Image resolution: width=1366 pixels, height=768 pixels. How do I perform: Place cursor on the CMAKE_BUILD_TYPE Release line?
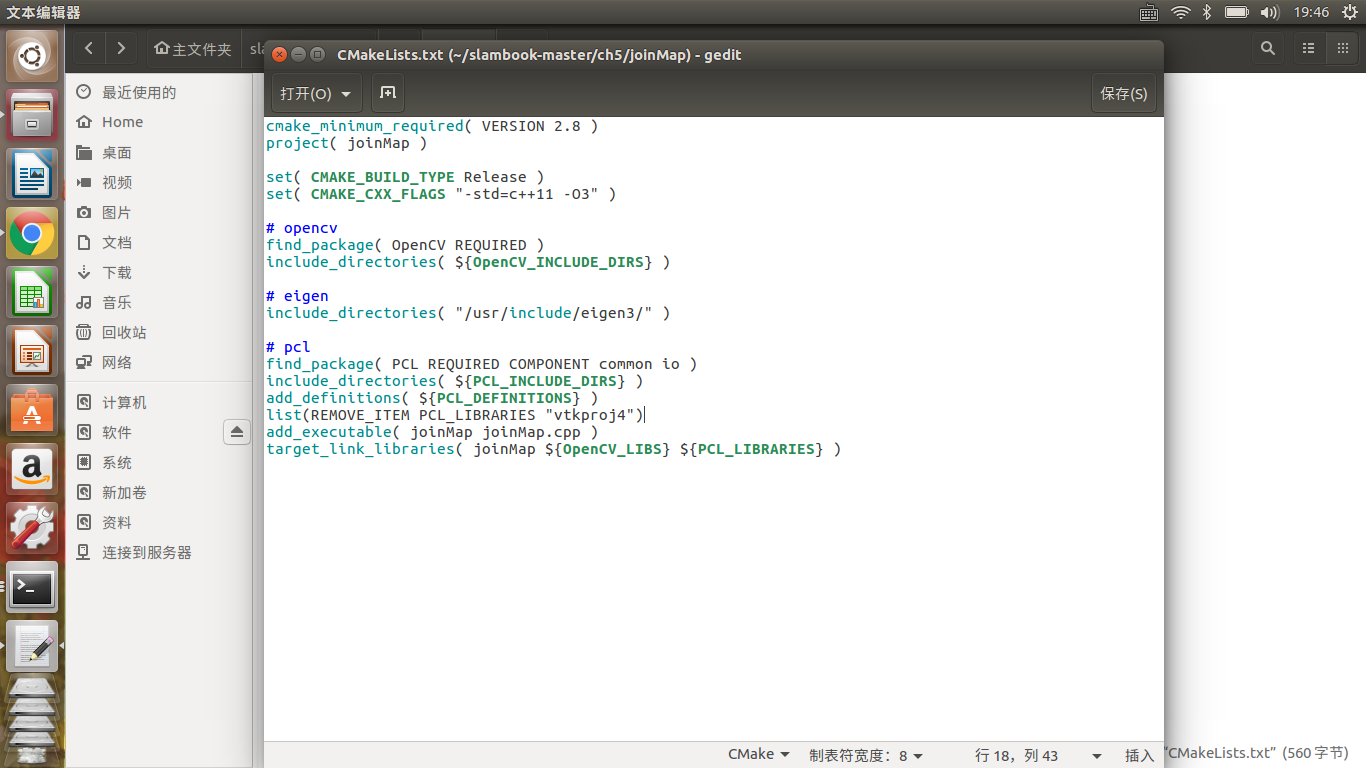coord(405,177)
